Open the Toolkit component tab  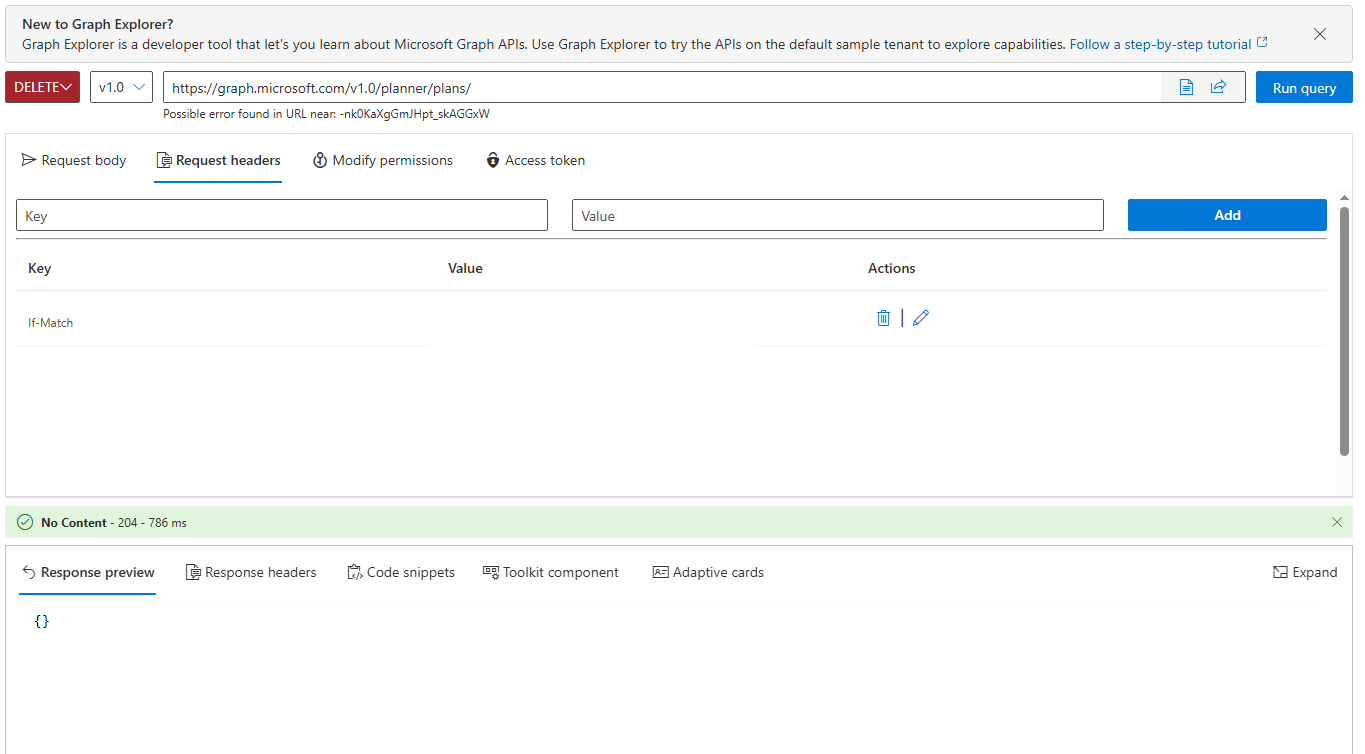click(551, 573)
